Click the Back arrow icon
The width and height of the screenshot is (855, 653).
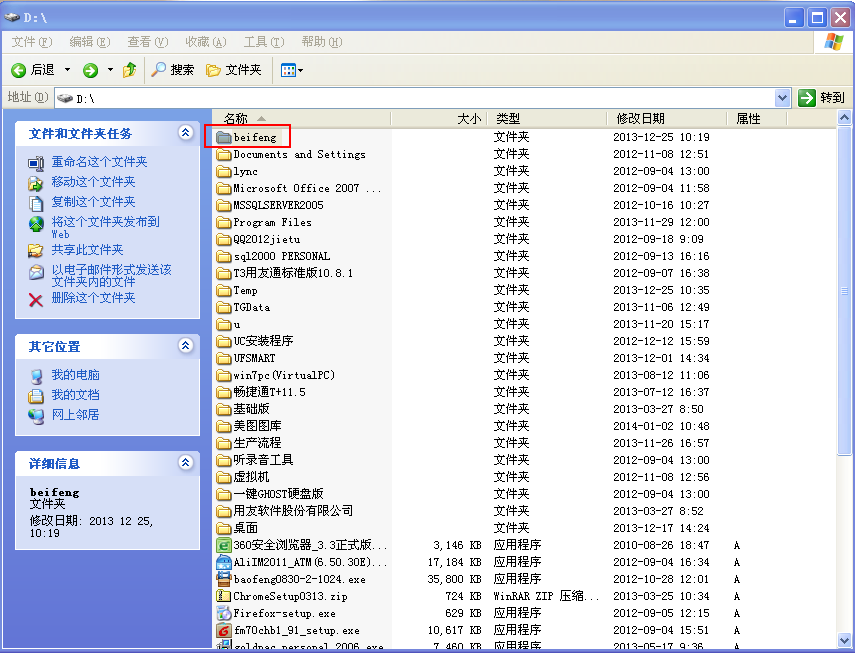[x=19, y=70]
